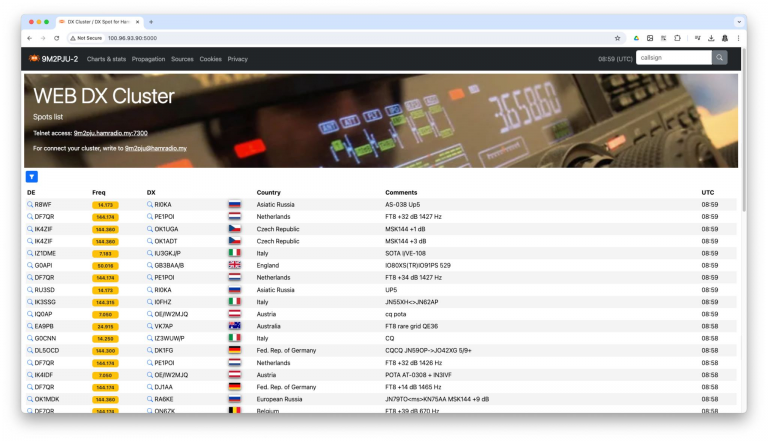768x441 pixels.
Task: Click the Australia flag icon
Action: tap(235, 326)
